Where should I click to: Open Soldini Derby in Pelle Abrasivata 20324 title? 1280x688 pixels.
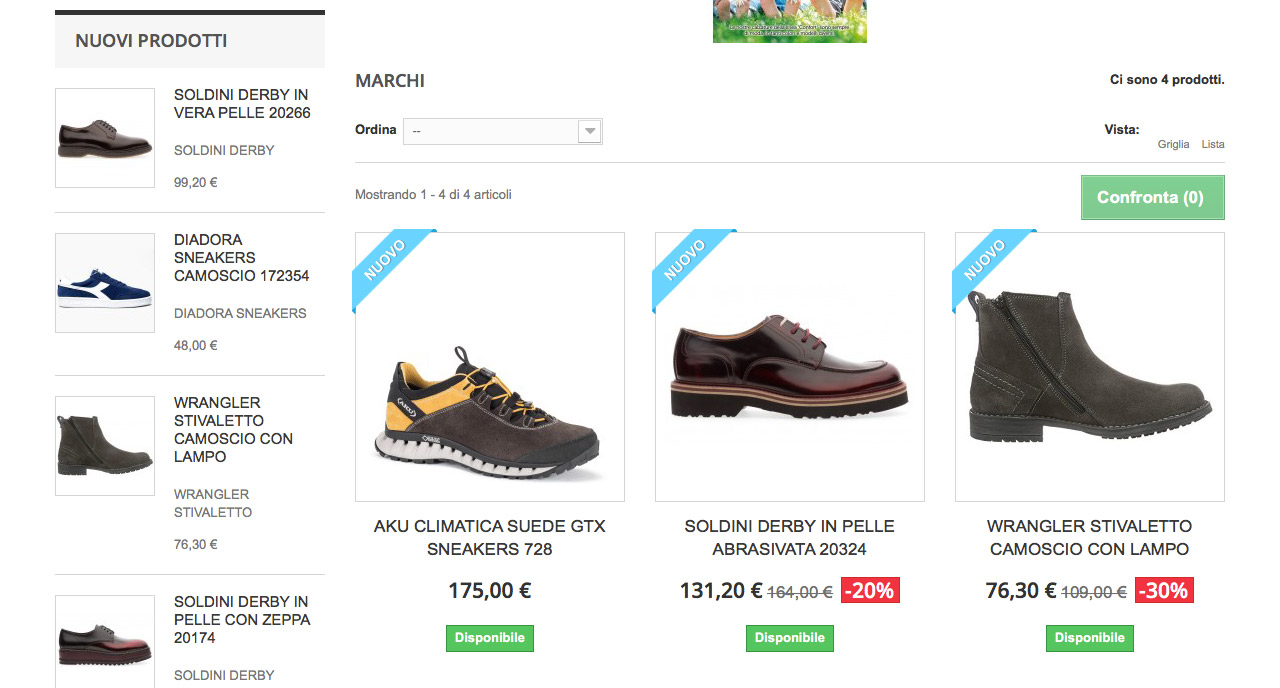(790, 537)
